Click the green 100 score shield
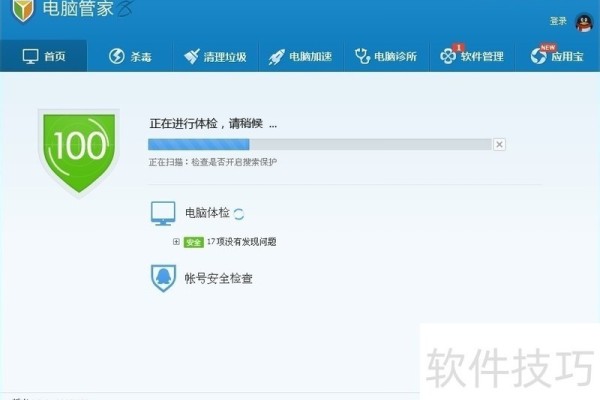Screen dimensions: 600x400 click(x=79, y=153)
